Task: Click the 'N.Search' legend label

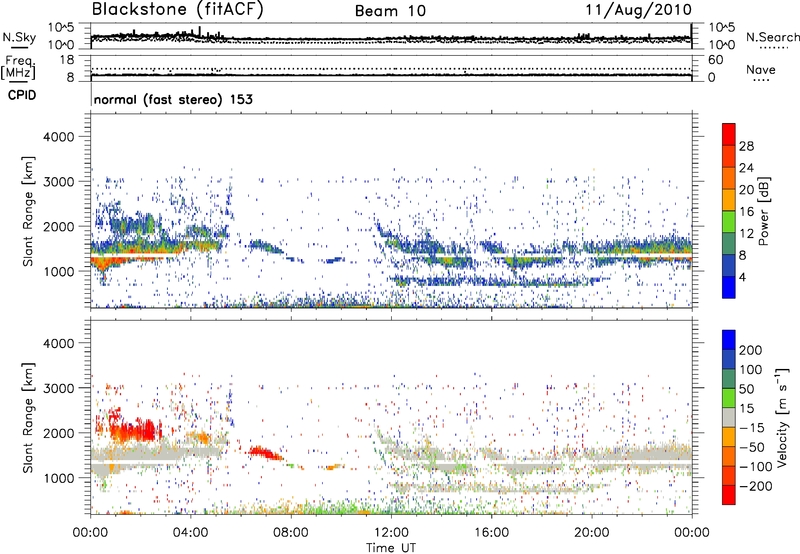Action: coord(772,37)
